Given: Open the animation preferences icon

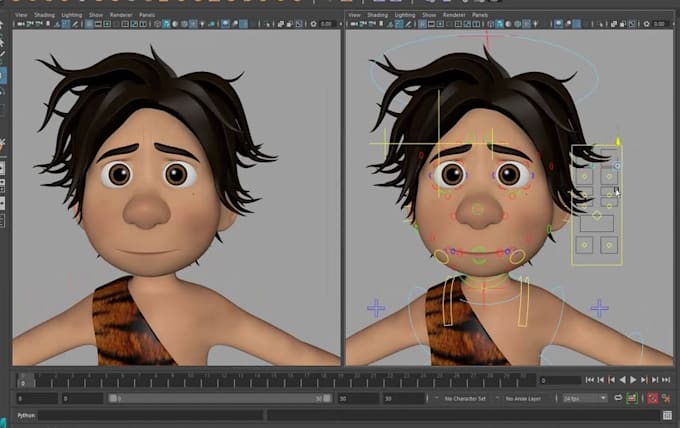Looking at the screenshot, I should (666, 398).
